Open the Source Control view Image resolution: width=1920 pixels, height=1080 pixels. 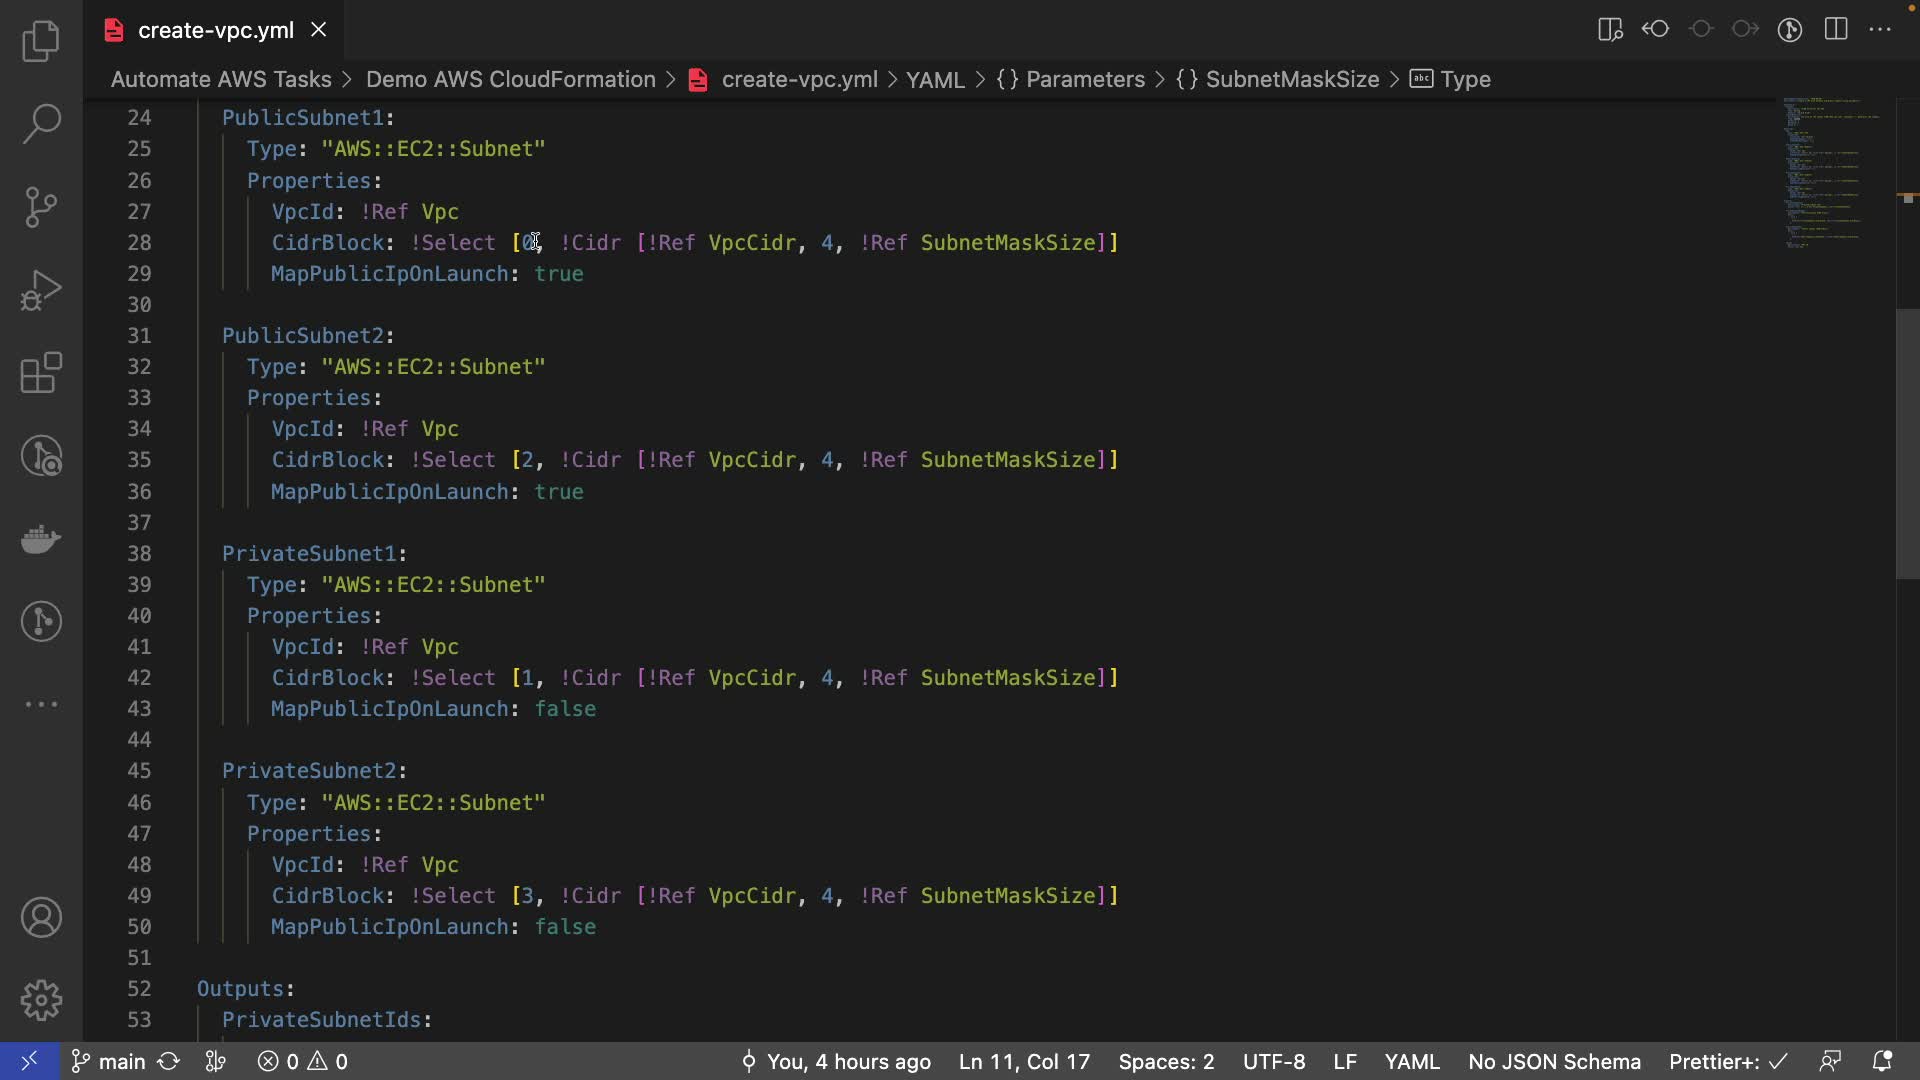click(x=41, y=207)
